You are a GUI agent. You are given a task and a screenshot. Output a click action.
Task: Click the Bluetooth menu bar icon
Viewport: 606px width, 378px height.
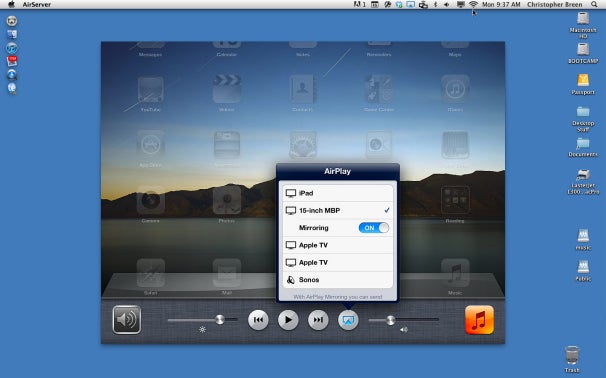tap(435, 5)
